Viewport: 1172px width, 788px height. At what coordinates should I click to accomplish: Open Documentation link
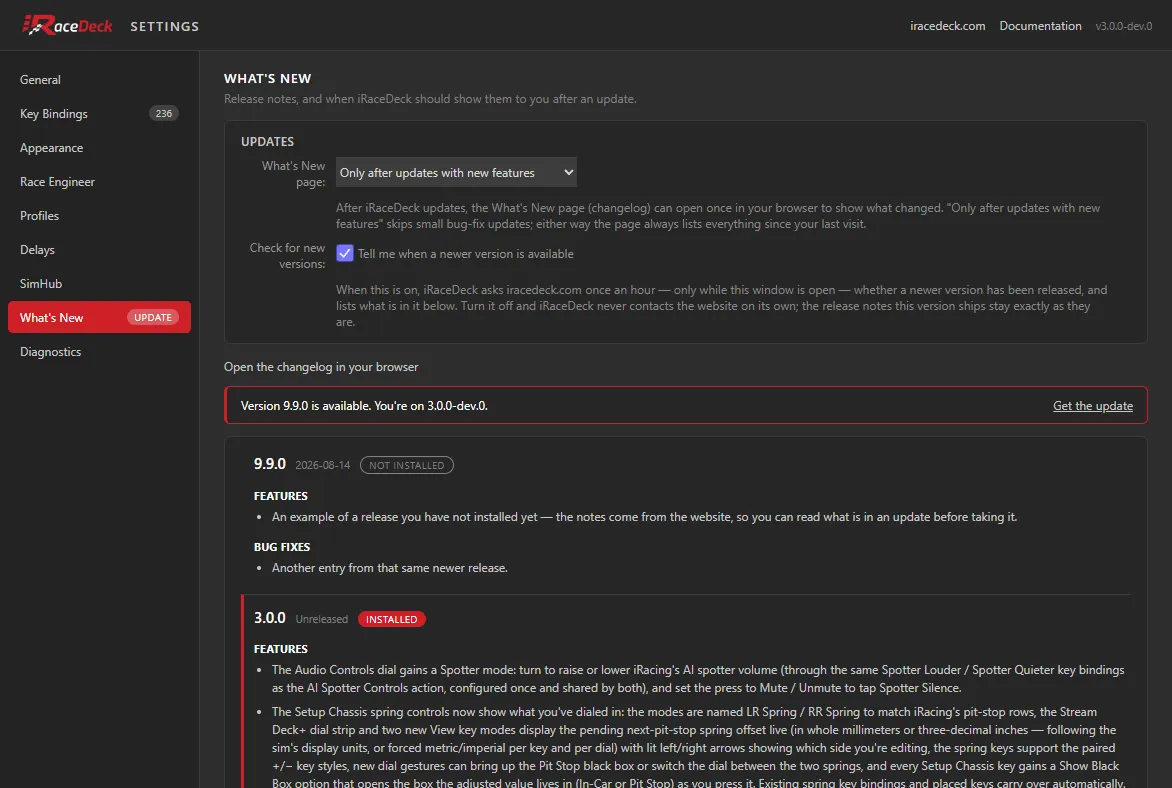coord(1040,25)
